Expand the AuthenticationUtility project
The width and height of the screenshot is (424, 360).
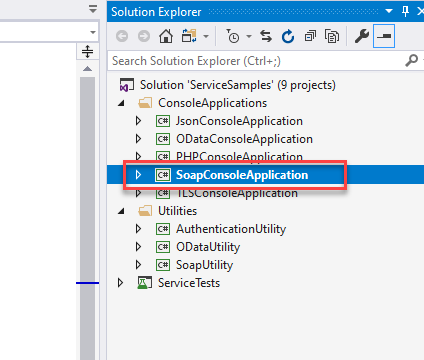point(138,229)
